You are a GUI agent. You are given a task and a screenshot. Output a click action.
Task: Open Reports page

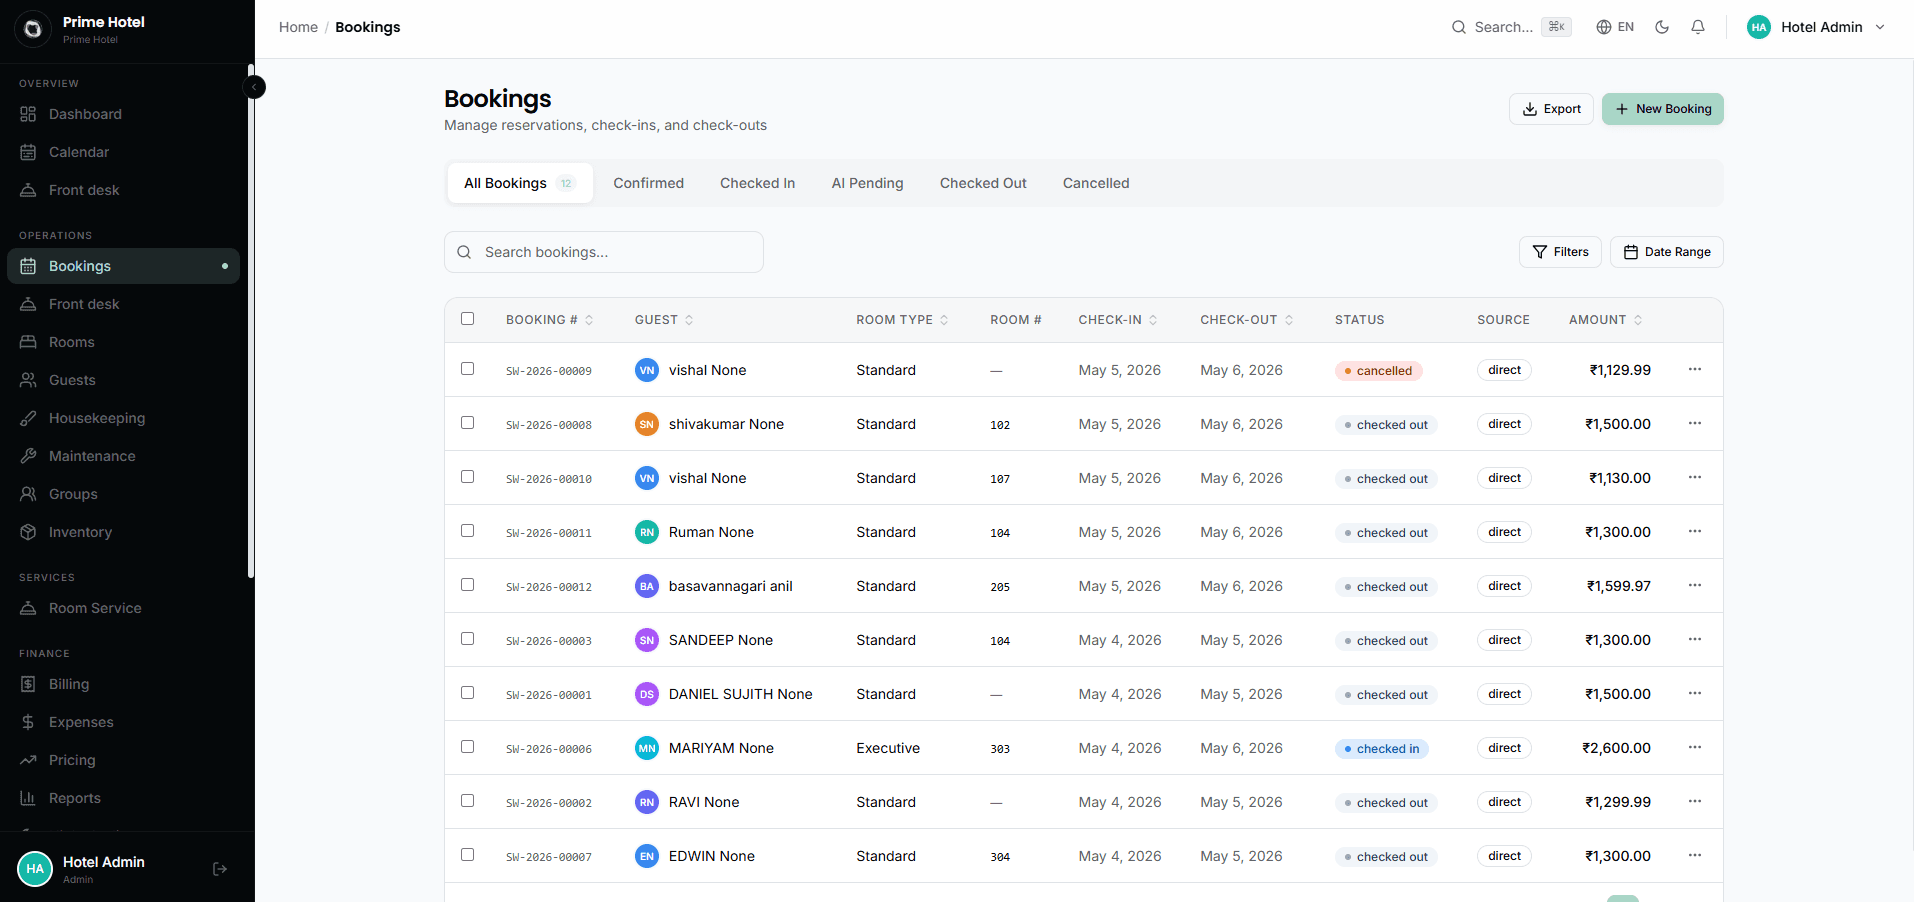(123, 798)
